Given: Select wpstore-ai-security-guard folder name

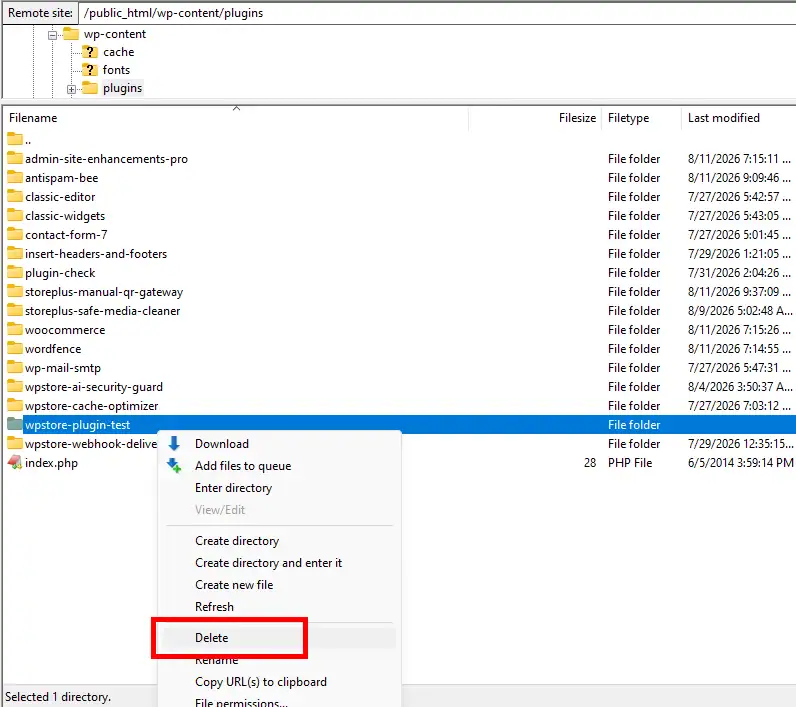Looking at the screenshot, I should [94, 387].
